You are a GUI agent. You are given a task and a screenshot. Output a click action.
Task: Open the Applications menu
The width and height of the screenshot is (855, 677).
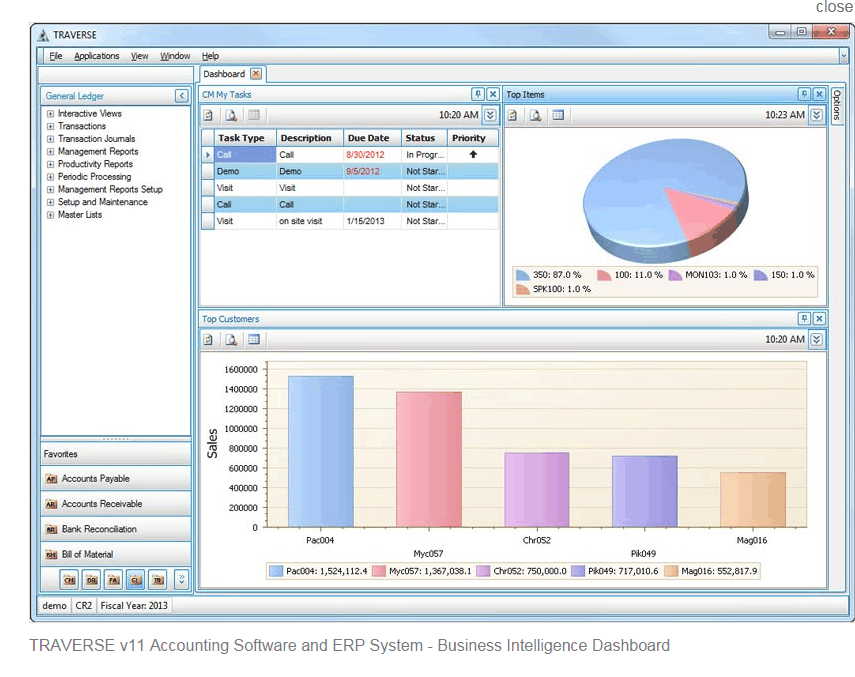click(x=97, y=56)
